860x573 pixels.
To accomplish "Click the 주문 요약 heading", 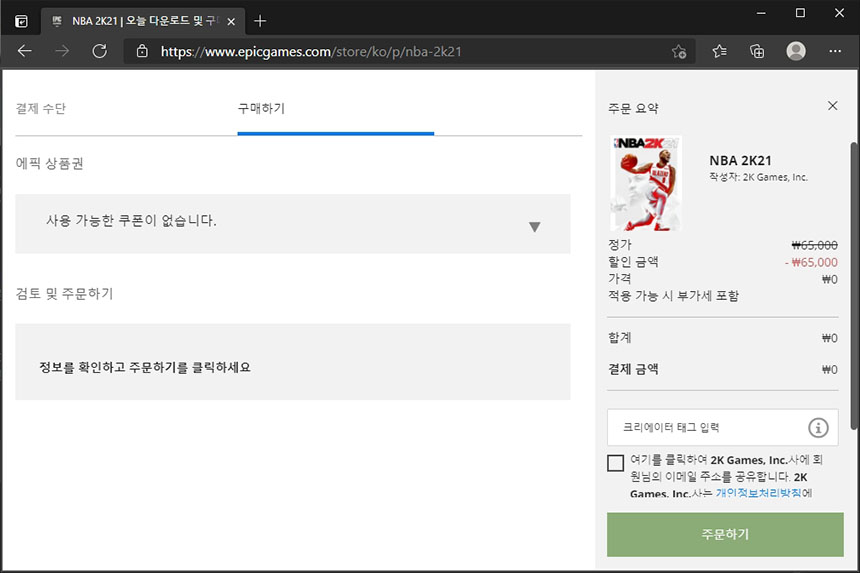I will tap(633, 108).
